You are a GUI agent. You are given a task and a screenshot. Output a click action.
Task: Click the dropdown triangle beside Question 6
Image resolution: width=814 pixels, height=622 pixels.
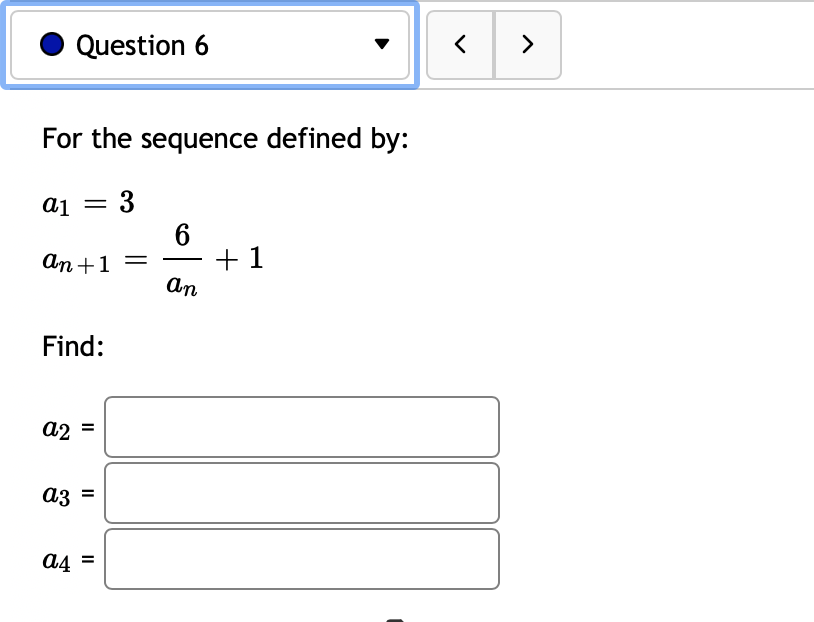pyautogui.click(x=381, y=44)
